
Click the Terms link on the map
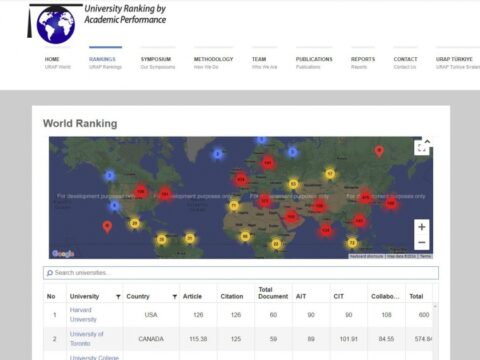[x=425, y=256]
